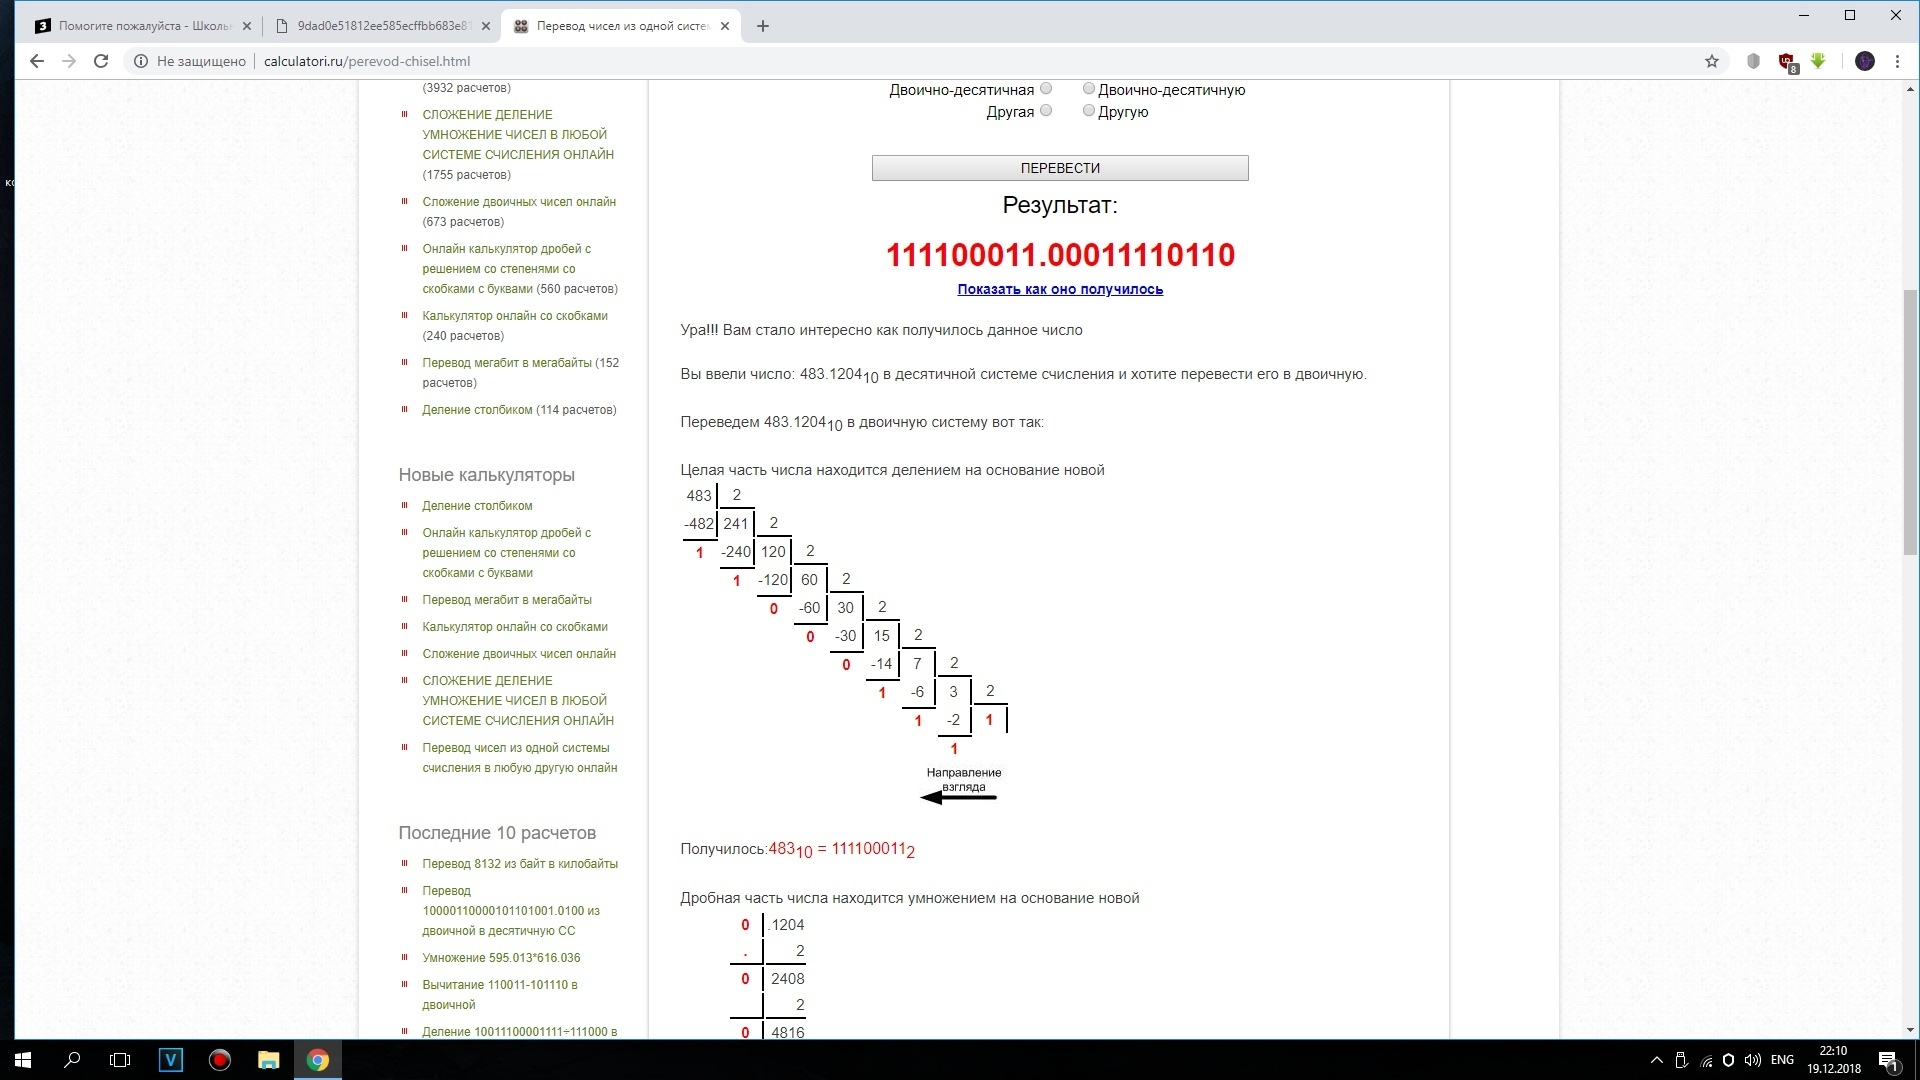Screen dimensions: 1920x1080
Task: Click the ПЕРЕВЕСТИ button
Action: pyautogui.click(x=1060, y=168)
